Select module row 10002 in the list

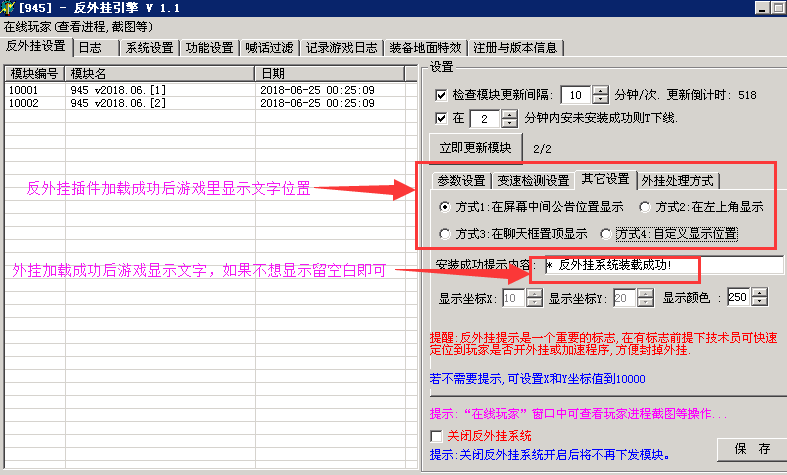130,103
